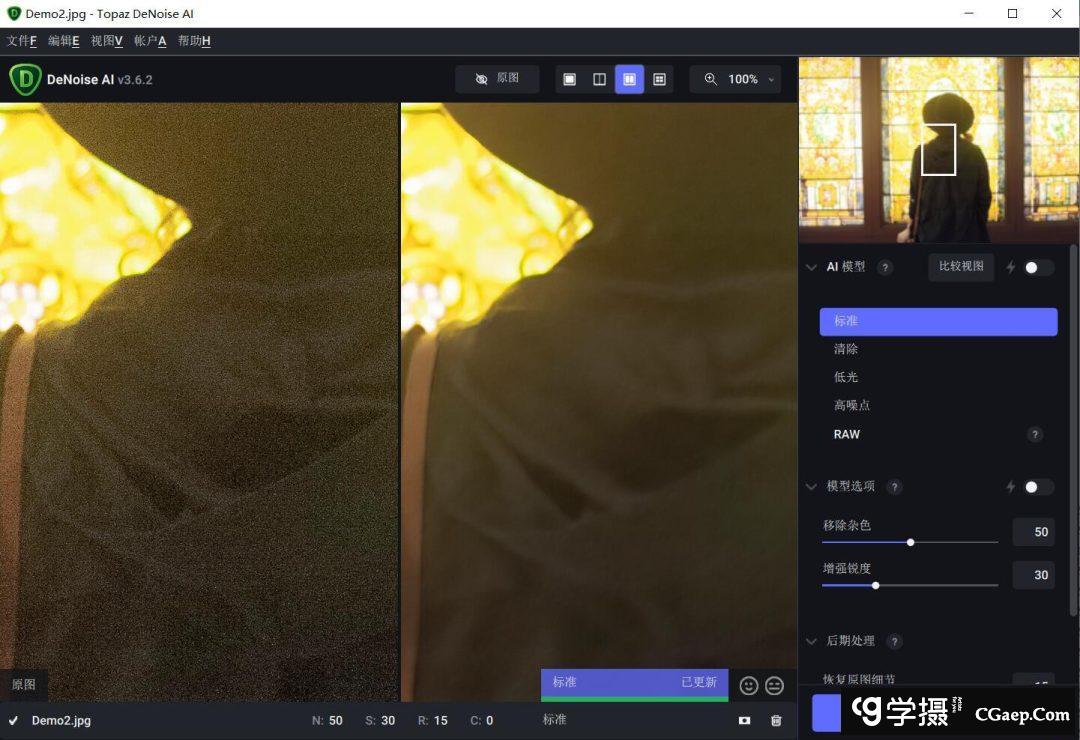Viewport: 1080px width, 740px height.
Task: Delete Demo2.jpg using the trash icon
Action: click(776, 720)
